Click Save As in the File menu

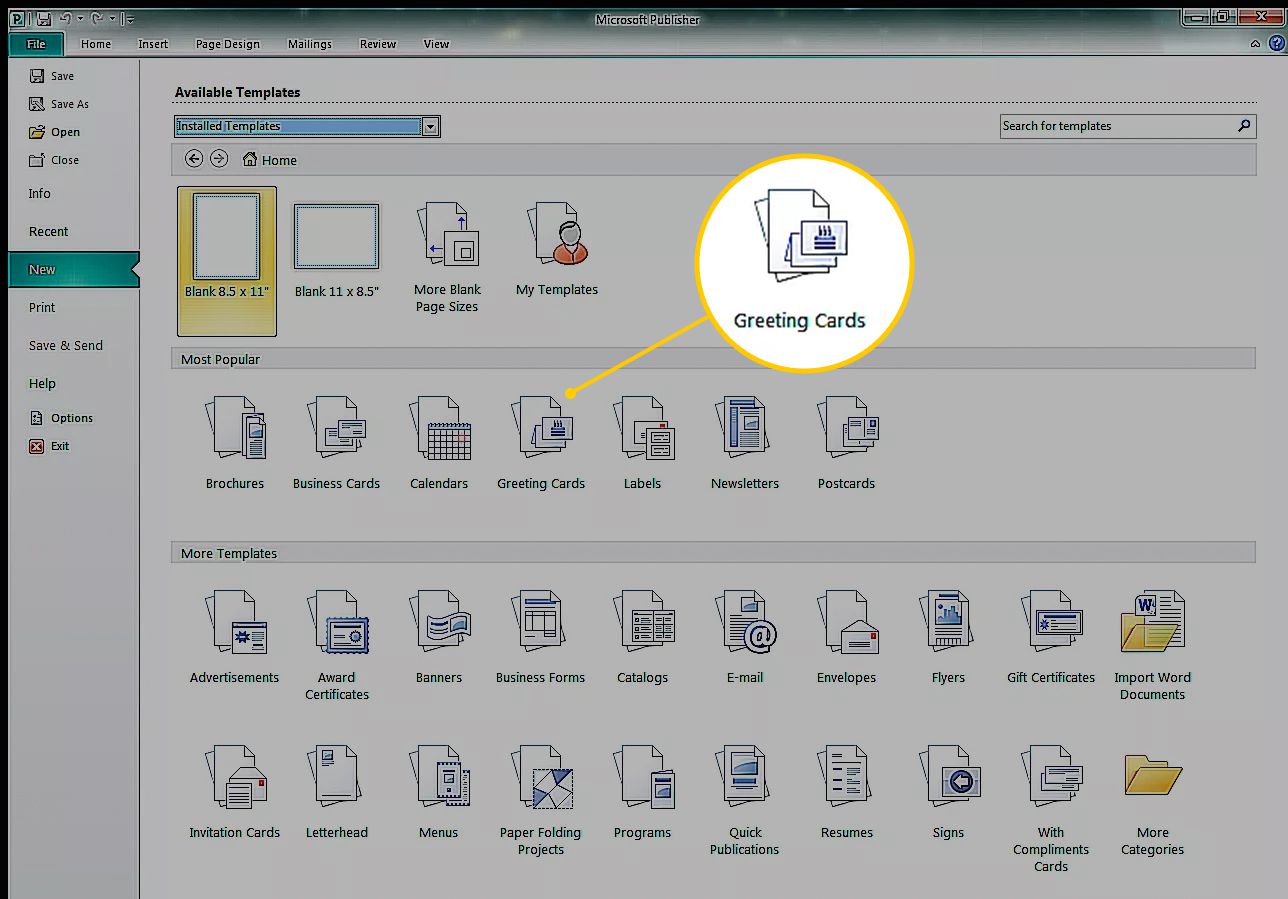click(x=59, y=104)
